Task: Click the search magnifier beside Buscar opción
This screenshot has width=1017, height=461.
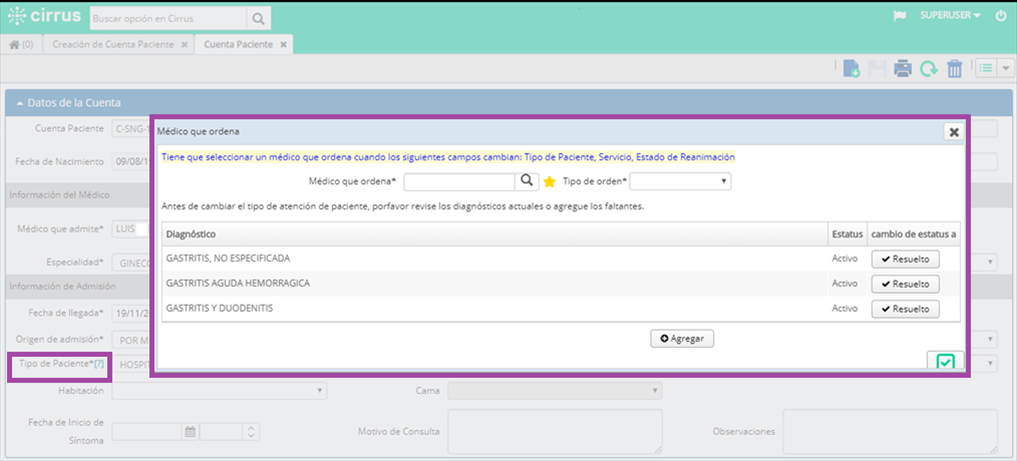Action: pyautogui.click(x=258, y=19)
